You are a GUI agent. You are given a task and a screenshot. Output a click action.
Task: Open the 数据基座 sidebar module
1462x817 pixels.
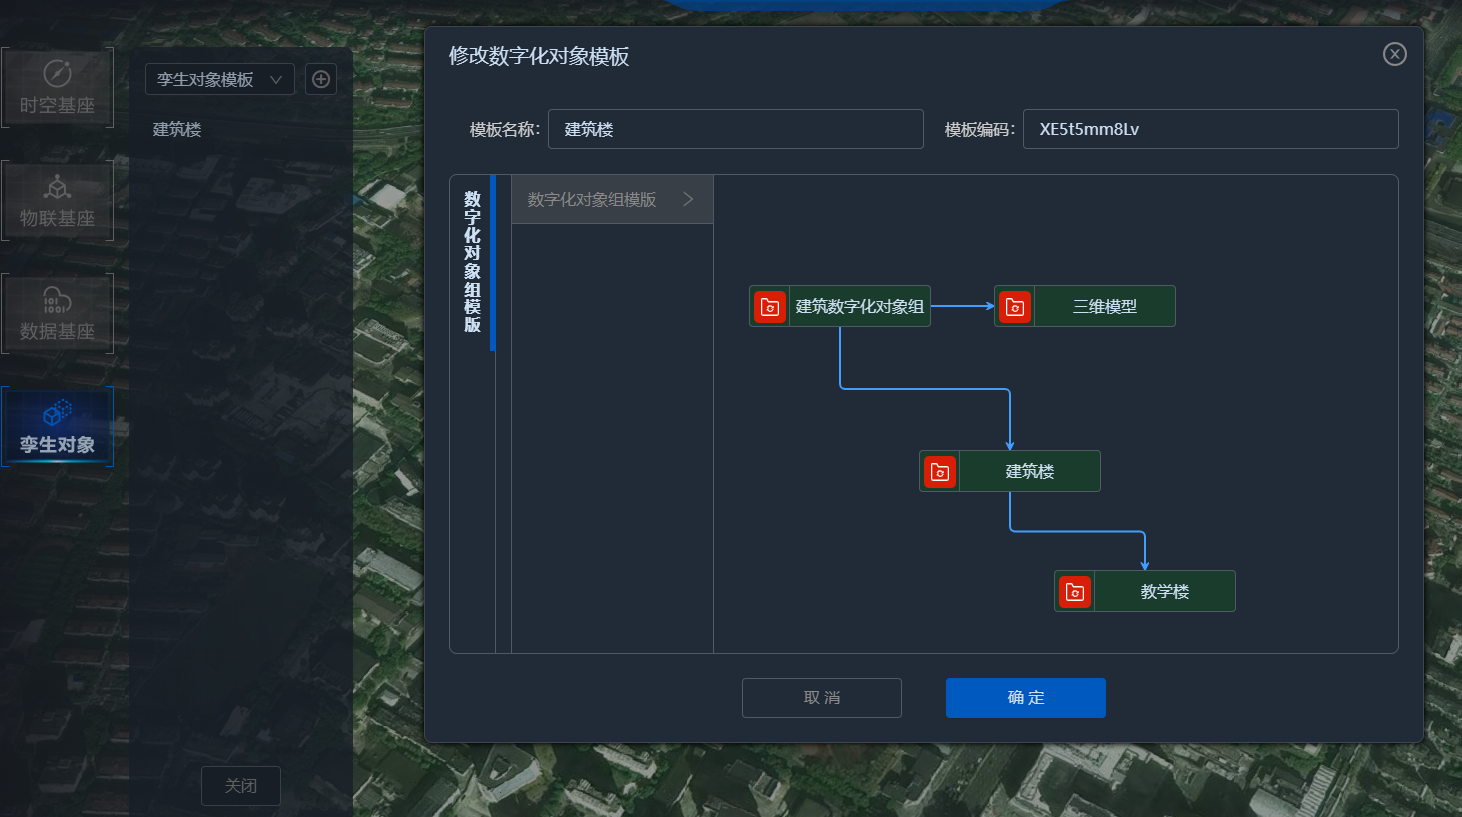coord(57,313)
